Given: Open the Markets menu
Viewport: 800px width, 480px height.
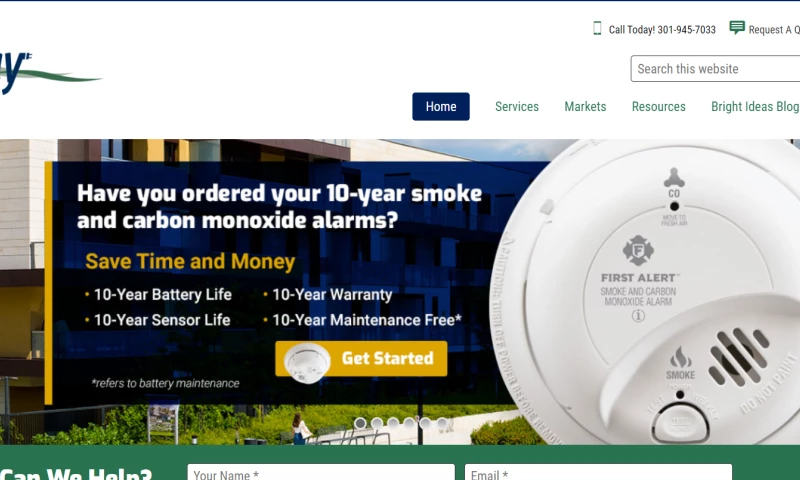Looking at the screenshot, I should pos(585,107).
